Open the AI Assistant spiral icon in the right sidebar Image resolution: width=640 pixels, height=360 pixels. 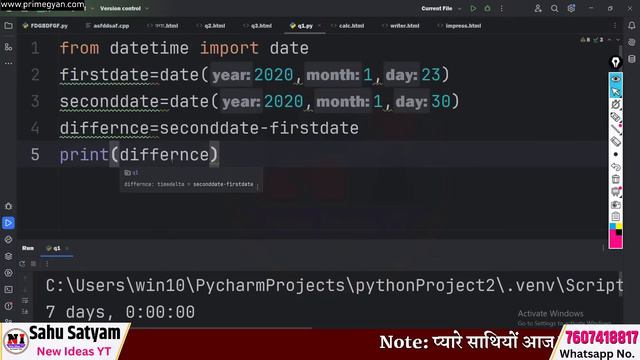[631, 42]
